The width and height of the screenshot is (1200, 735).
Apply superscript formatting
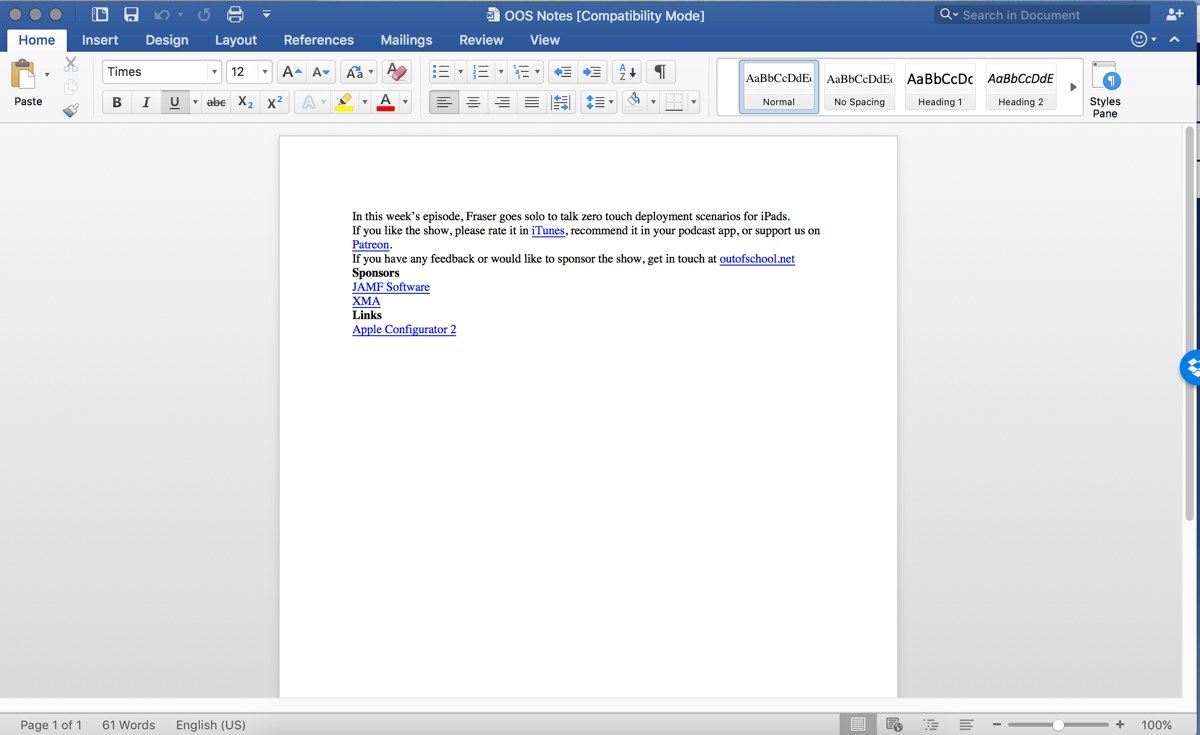pyautogui.click(x=273, y=102)
